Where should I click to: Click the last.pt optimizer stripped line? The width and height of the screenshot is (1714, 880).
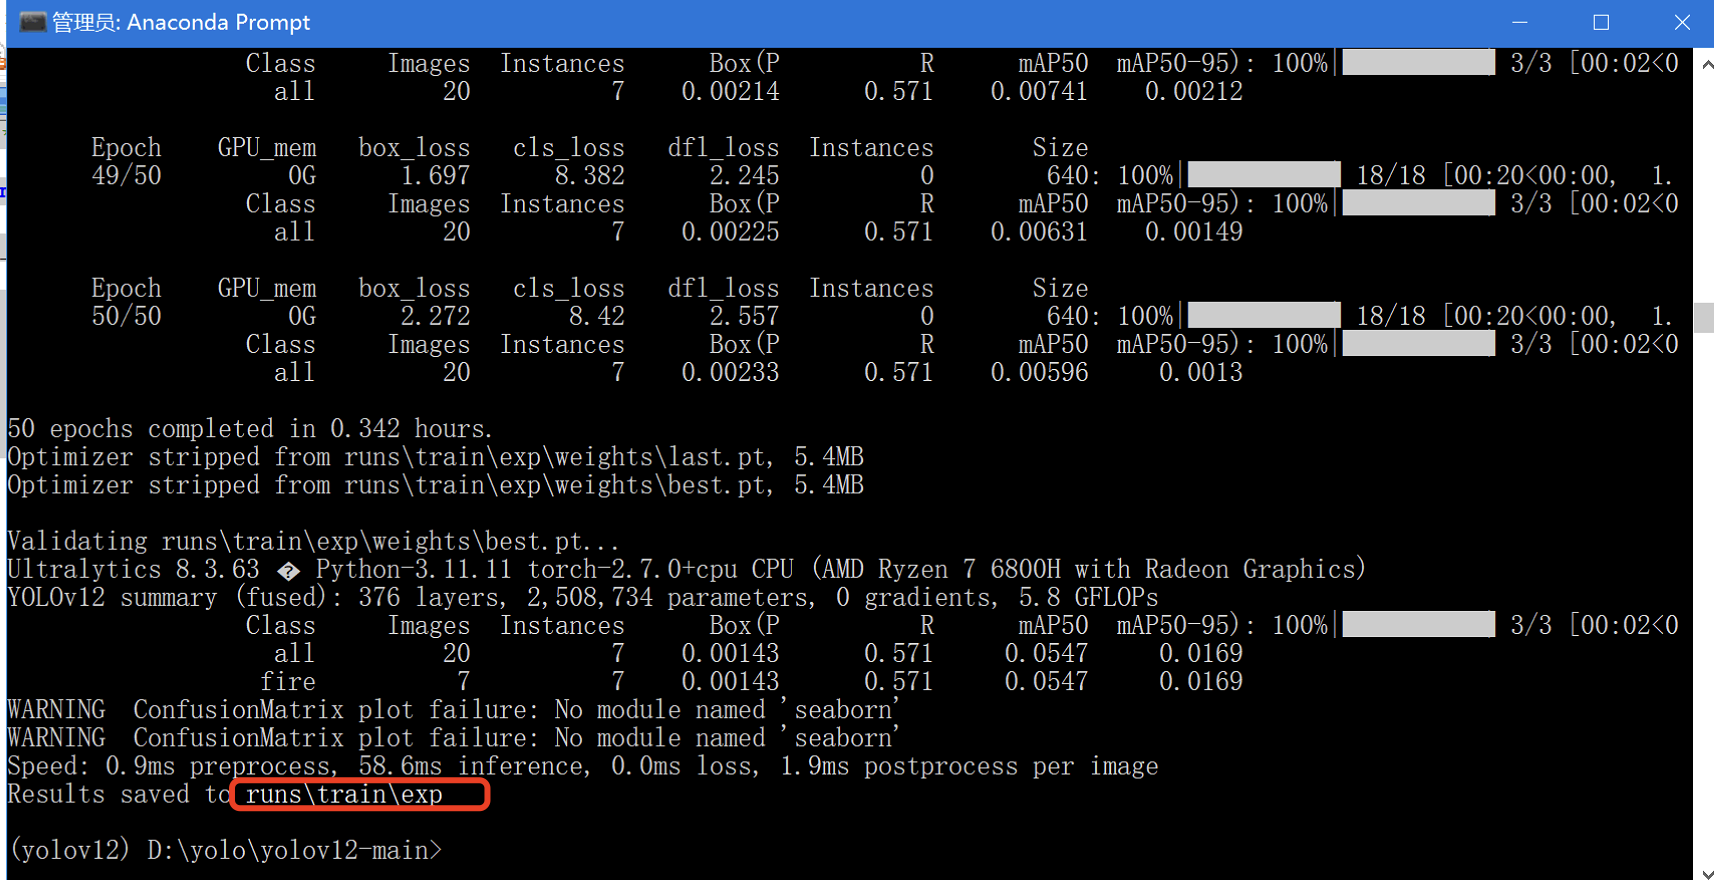coord(436,457)
